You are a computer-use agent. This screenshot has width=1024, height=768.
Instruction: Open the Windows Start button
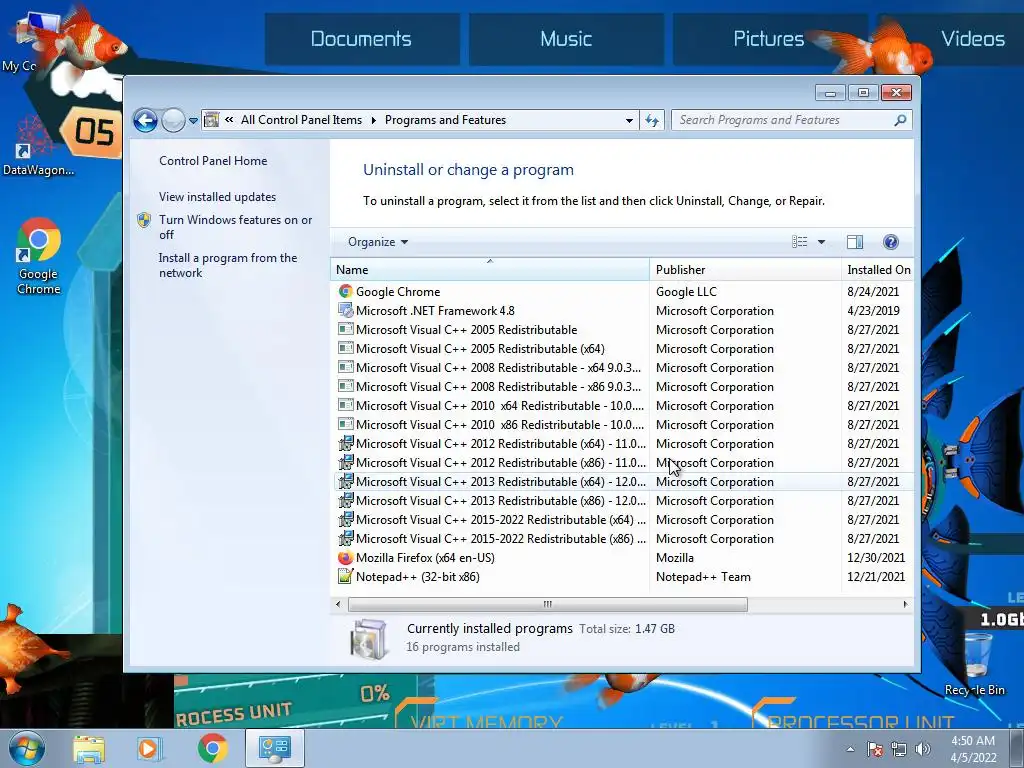27,748
